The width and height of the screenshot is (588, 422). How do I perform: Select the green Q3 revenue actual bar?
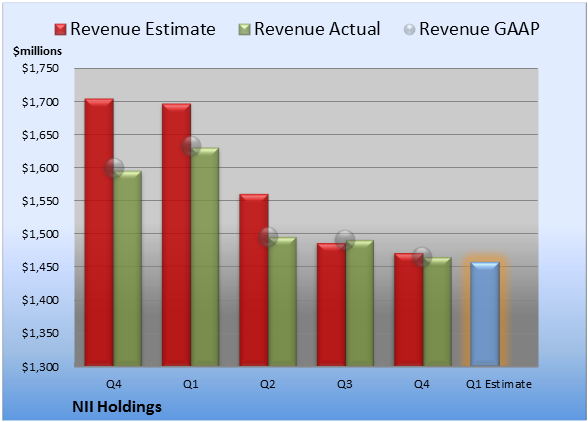360,303
